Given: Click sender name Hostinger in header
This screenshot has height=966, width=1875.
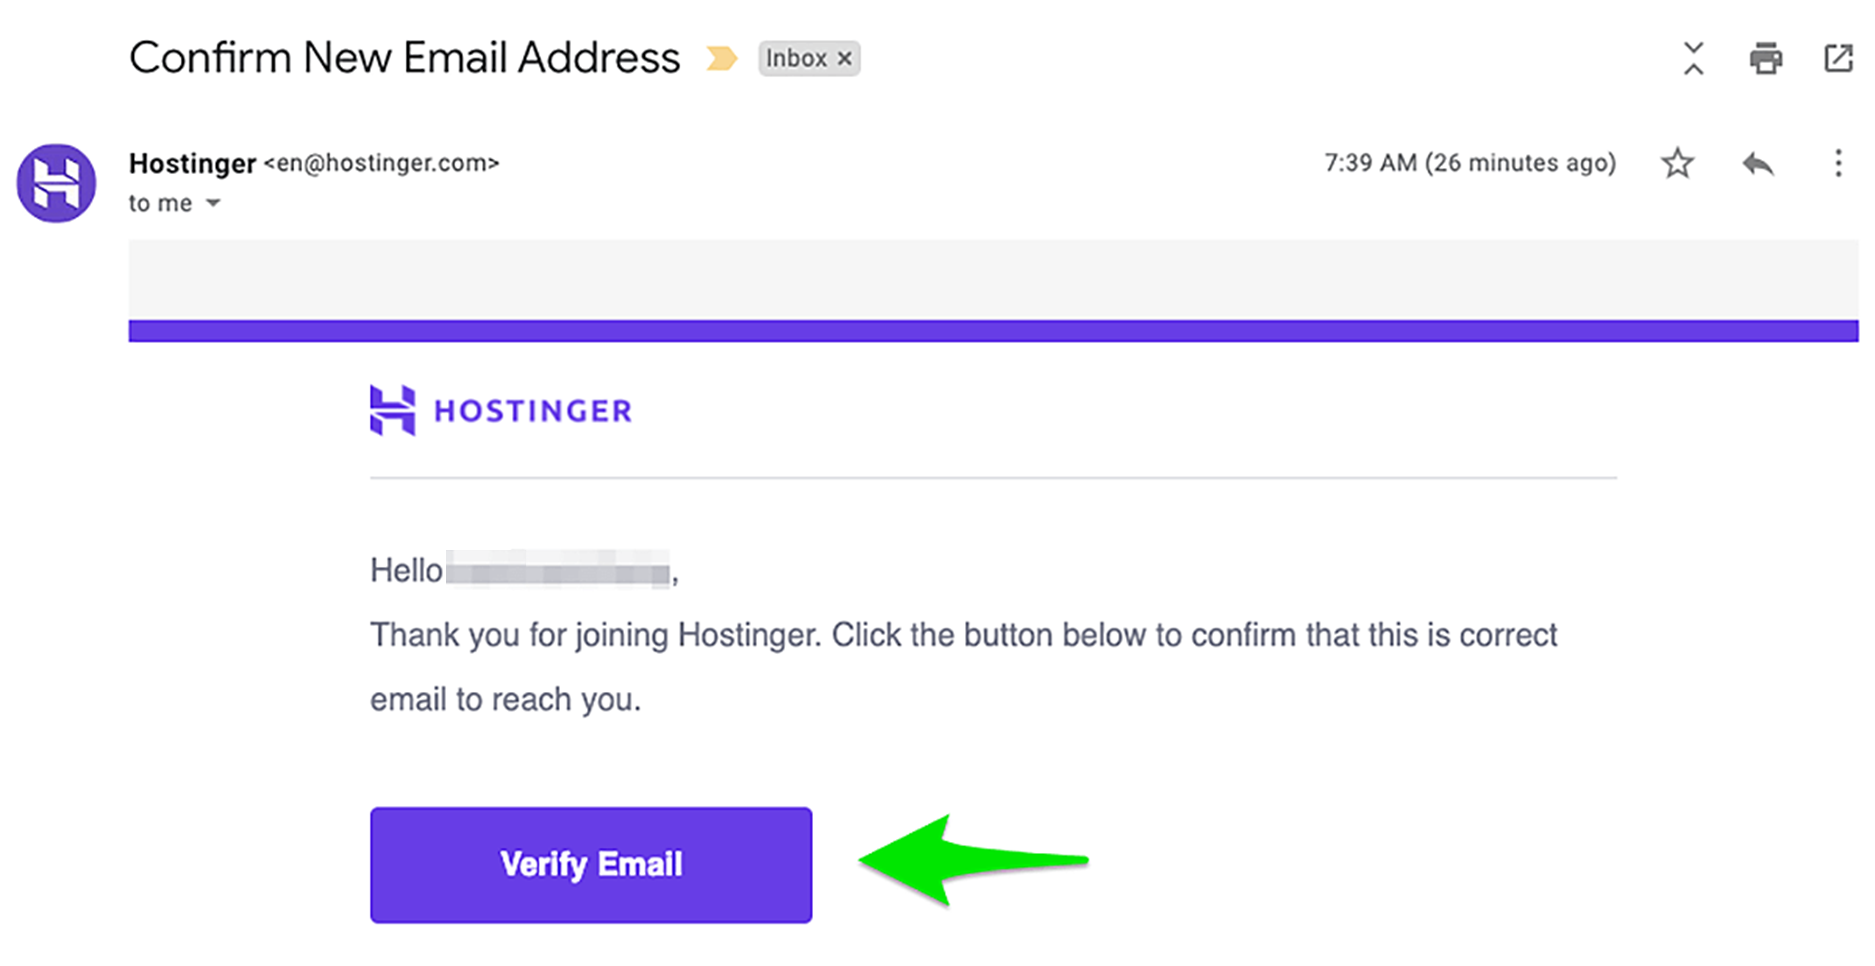Looking at the screenshot, I should pyautogui.click(x=192, y=163).
